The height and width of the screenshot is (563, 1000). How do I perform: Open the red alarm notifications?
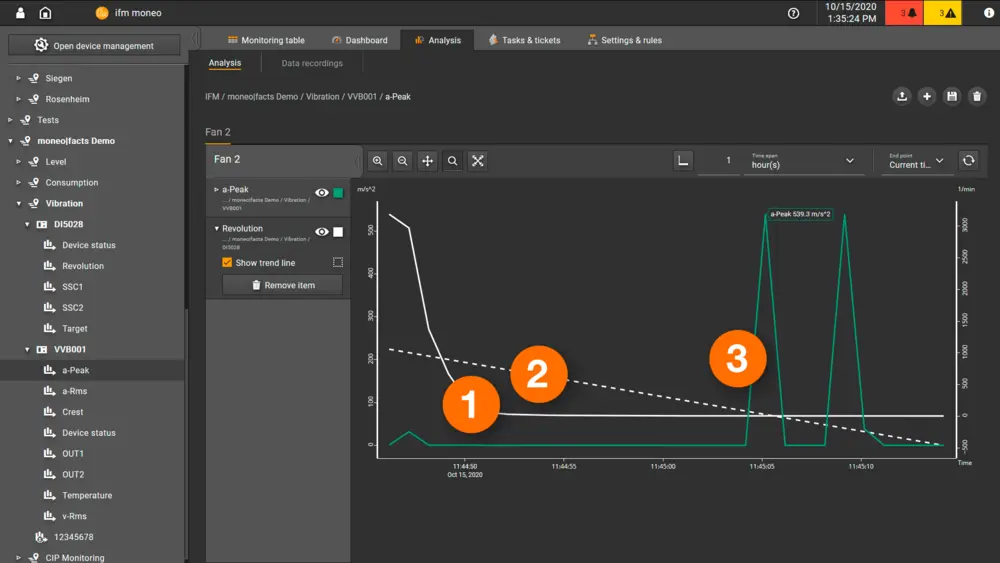904,13
